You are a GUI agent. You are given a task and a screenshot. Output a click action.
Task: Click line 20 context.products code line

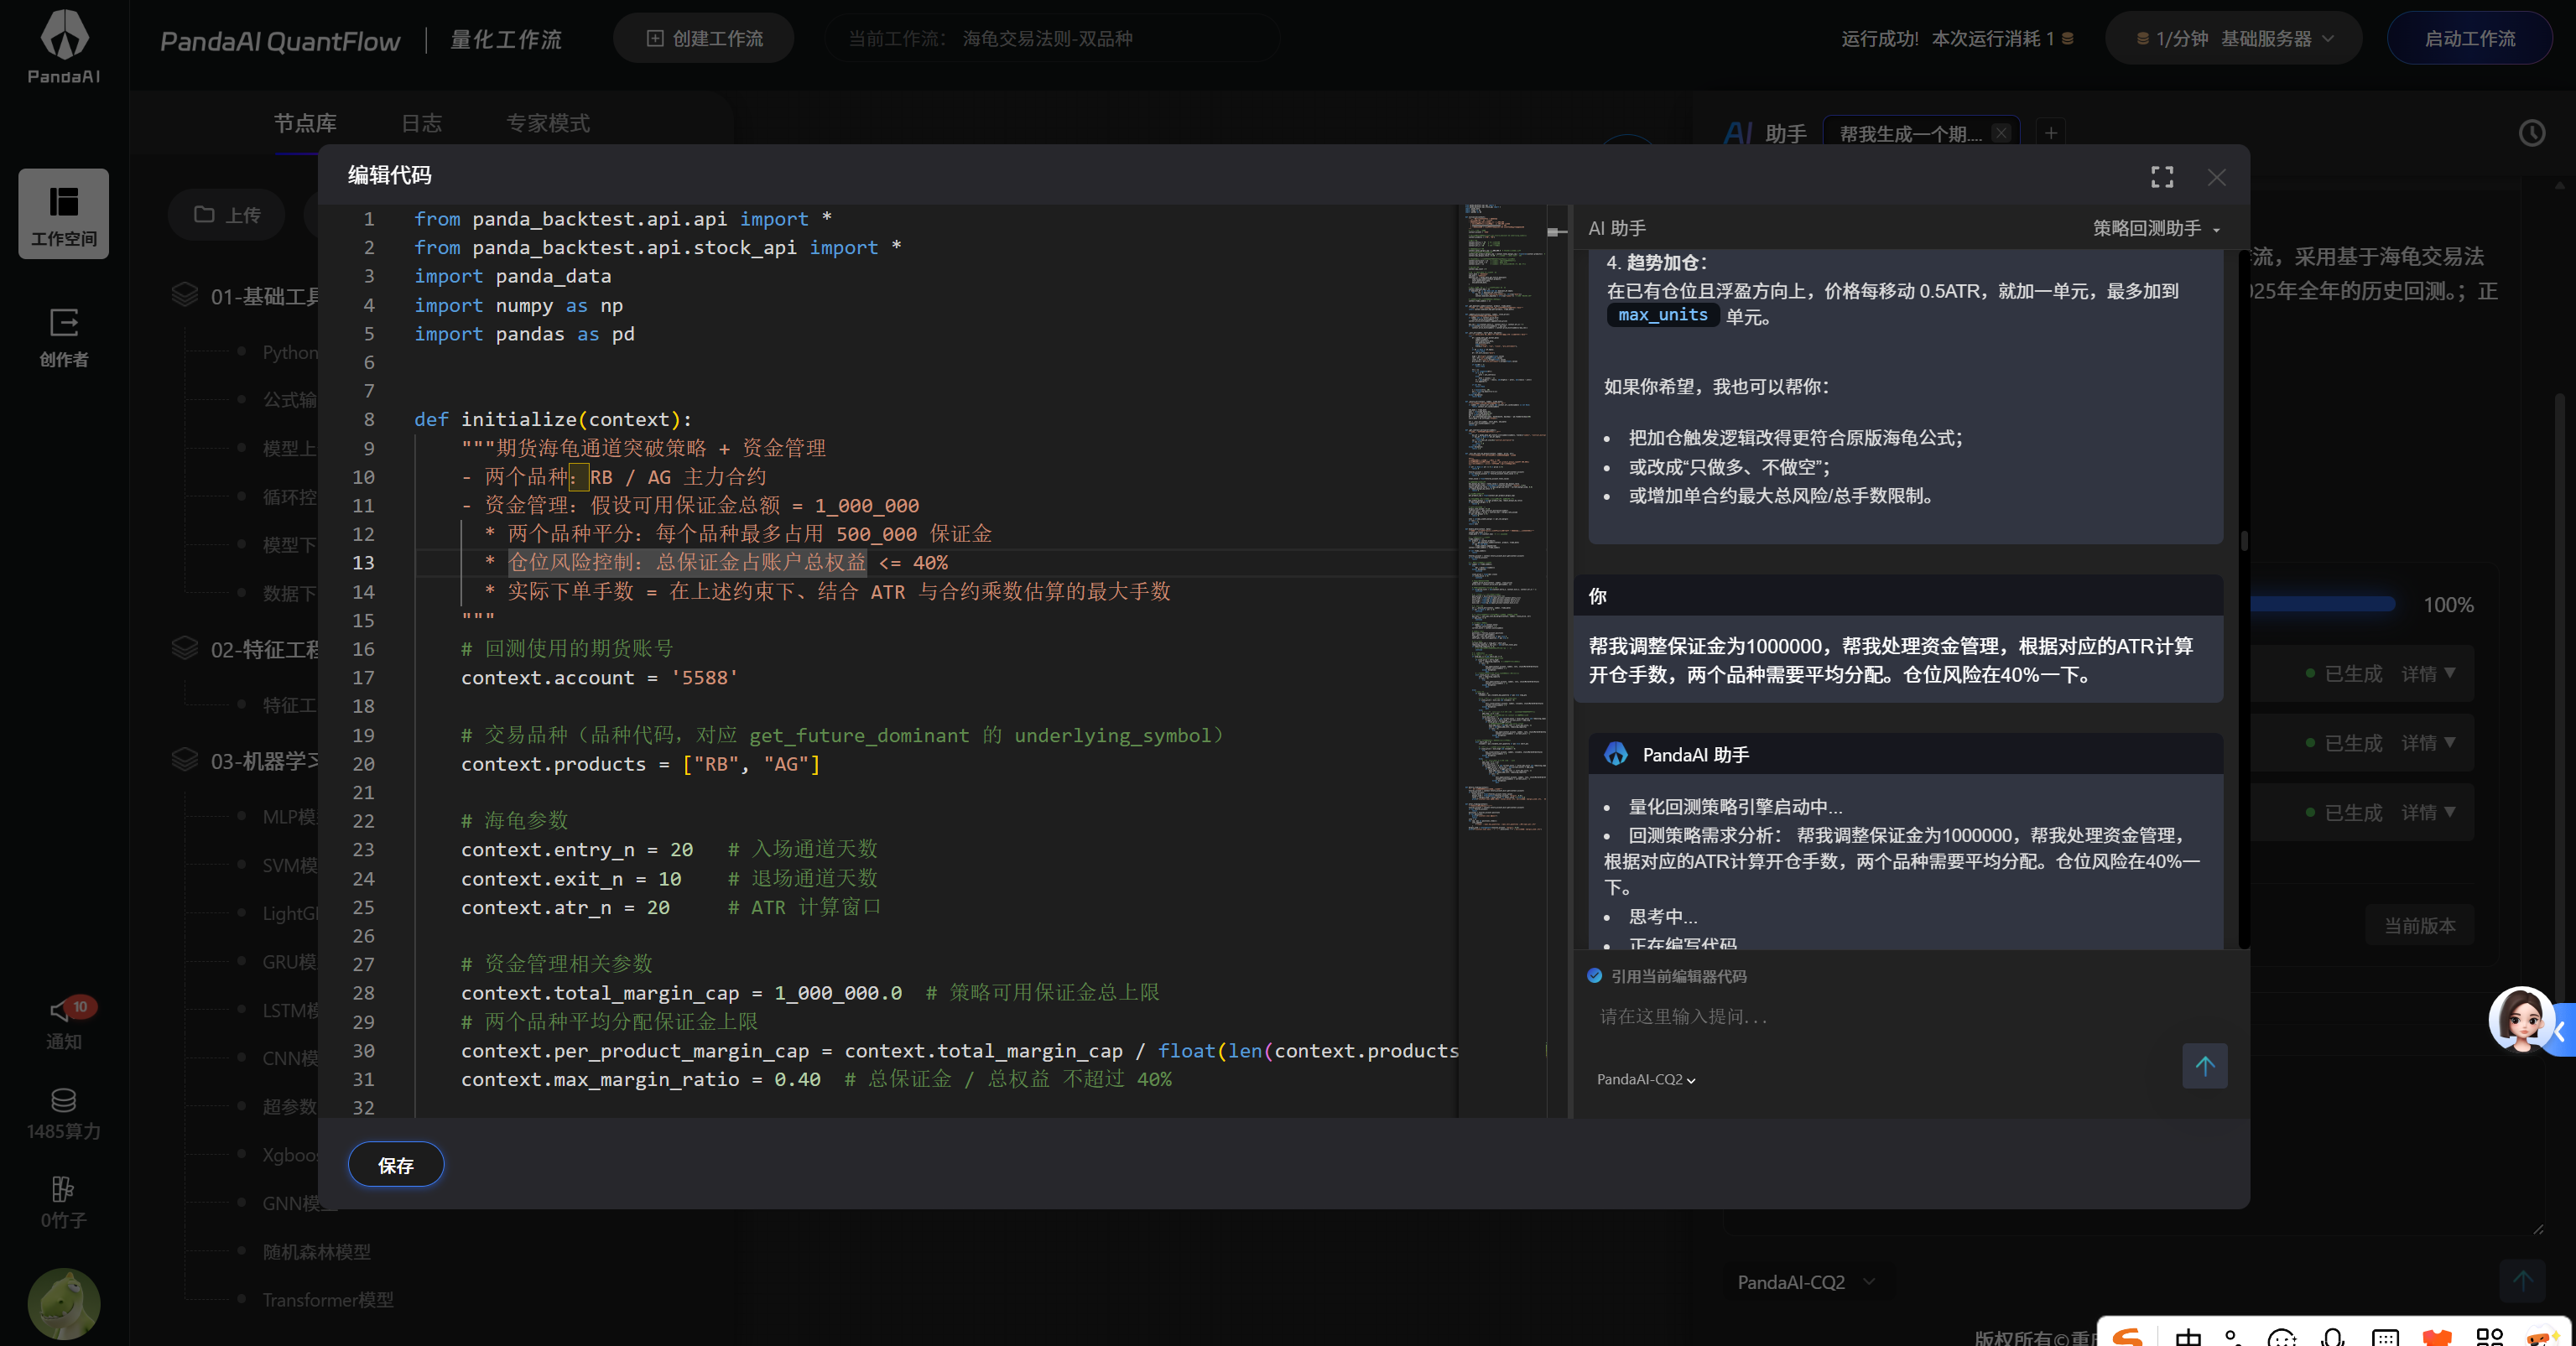640,764
